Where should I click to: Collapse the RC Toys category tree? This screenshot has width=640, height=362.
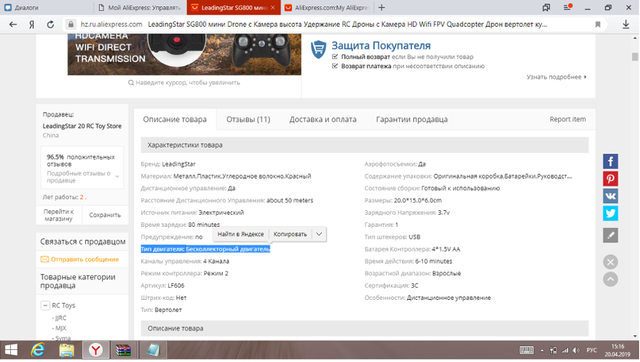click(45, 305)
